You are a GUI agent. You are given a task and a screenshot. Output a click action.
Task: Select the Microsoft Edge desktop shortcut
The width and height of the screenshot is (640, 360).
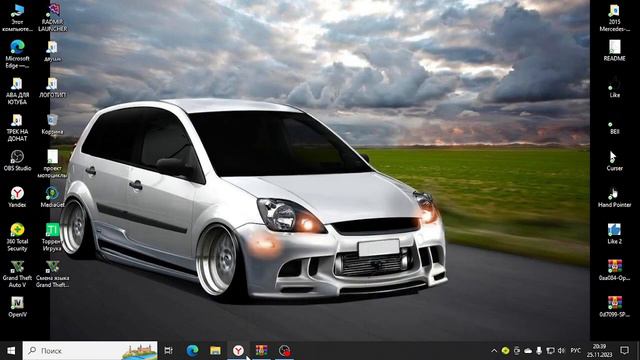coord(17,54)
